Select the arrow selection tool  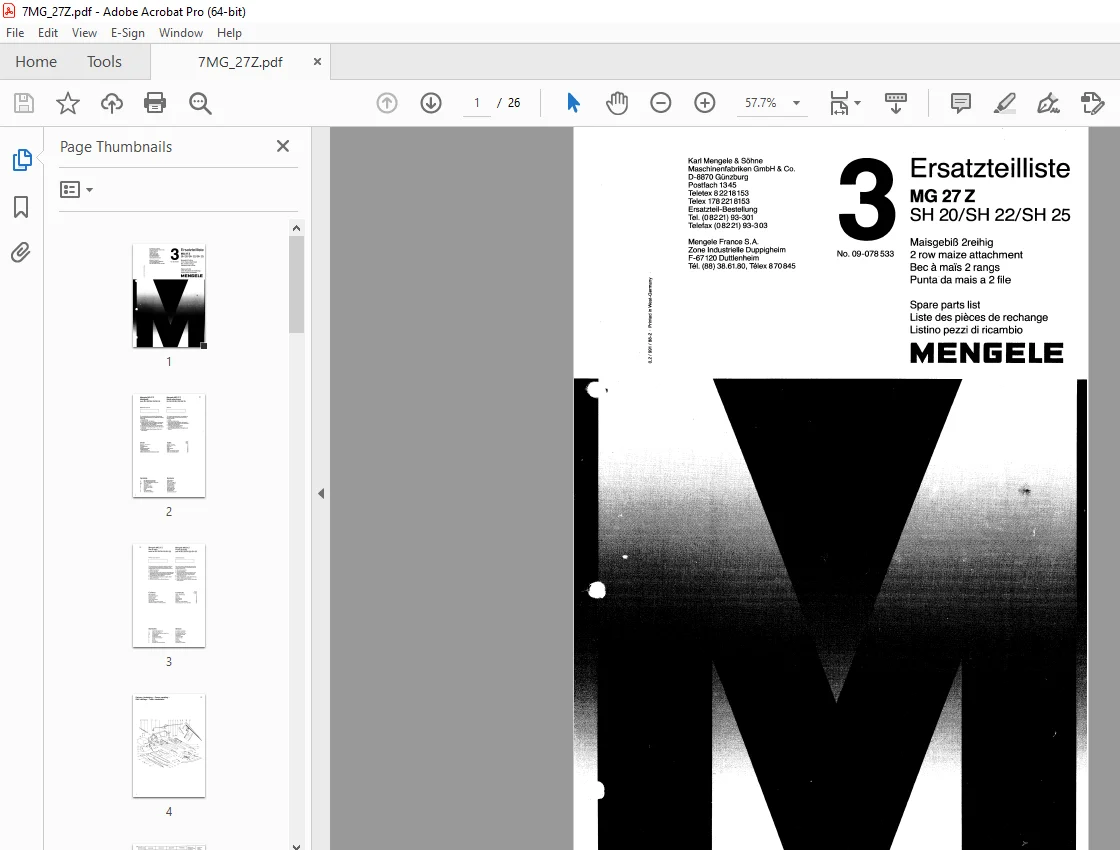point(573,103)
